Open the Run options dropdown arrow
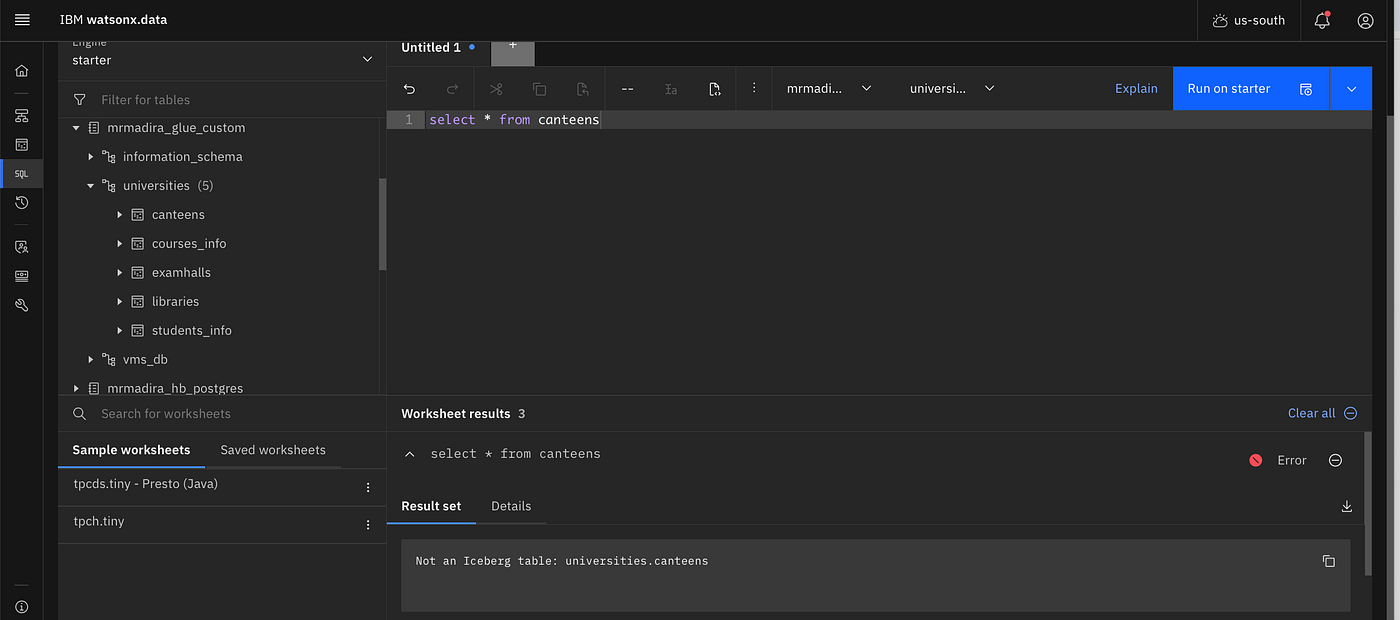This screenshot has width=1400, height=620. (1351, 89)
